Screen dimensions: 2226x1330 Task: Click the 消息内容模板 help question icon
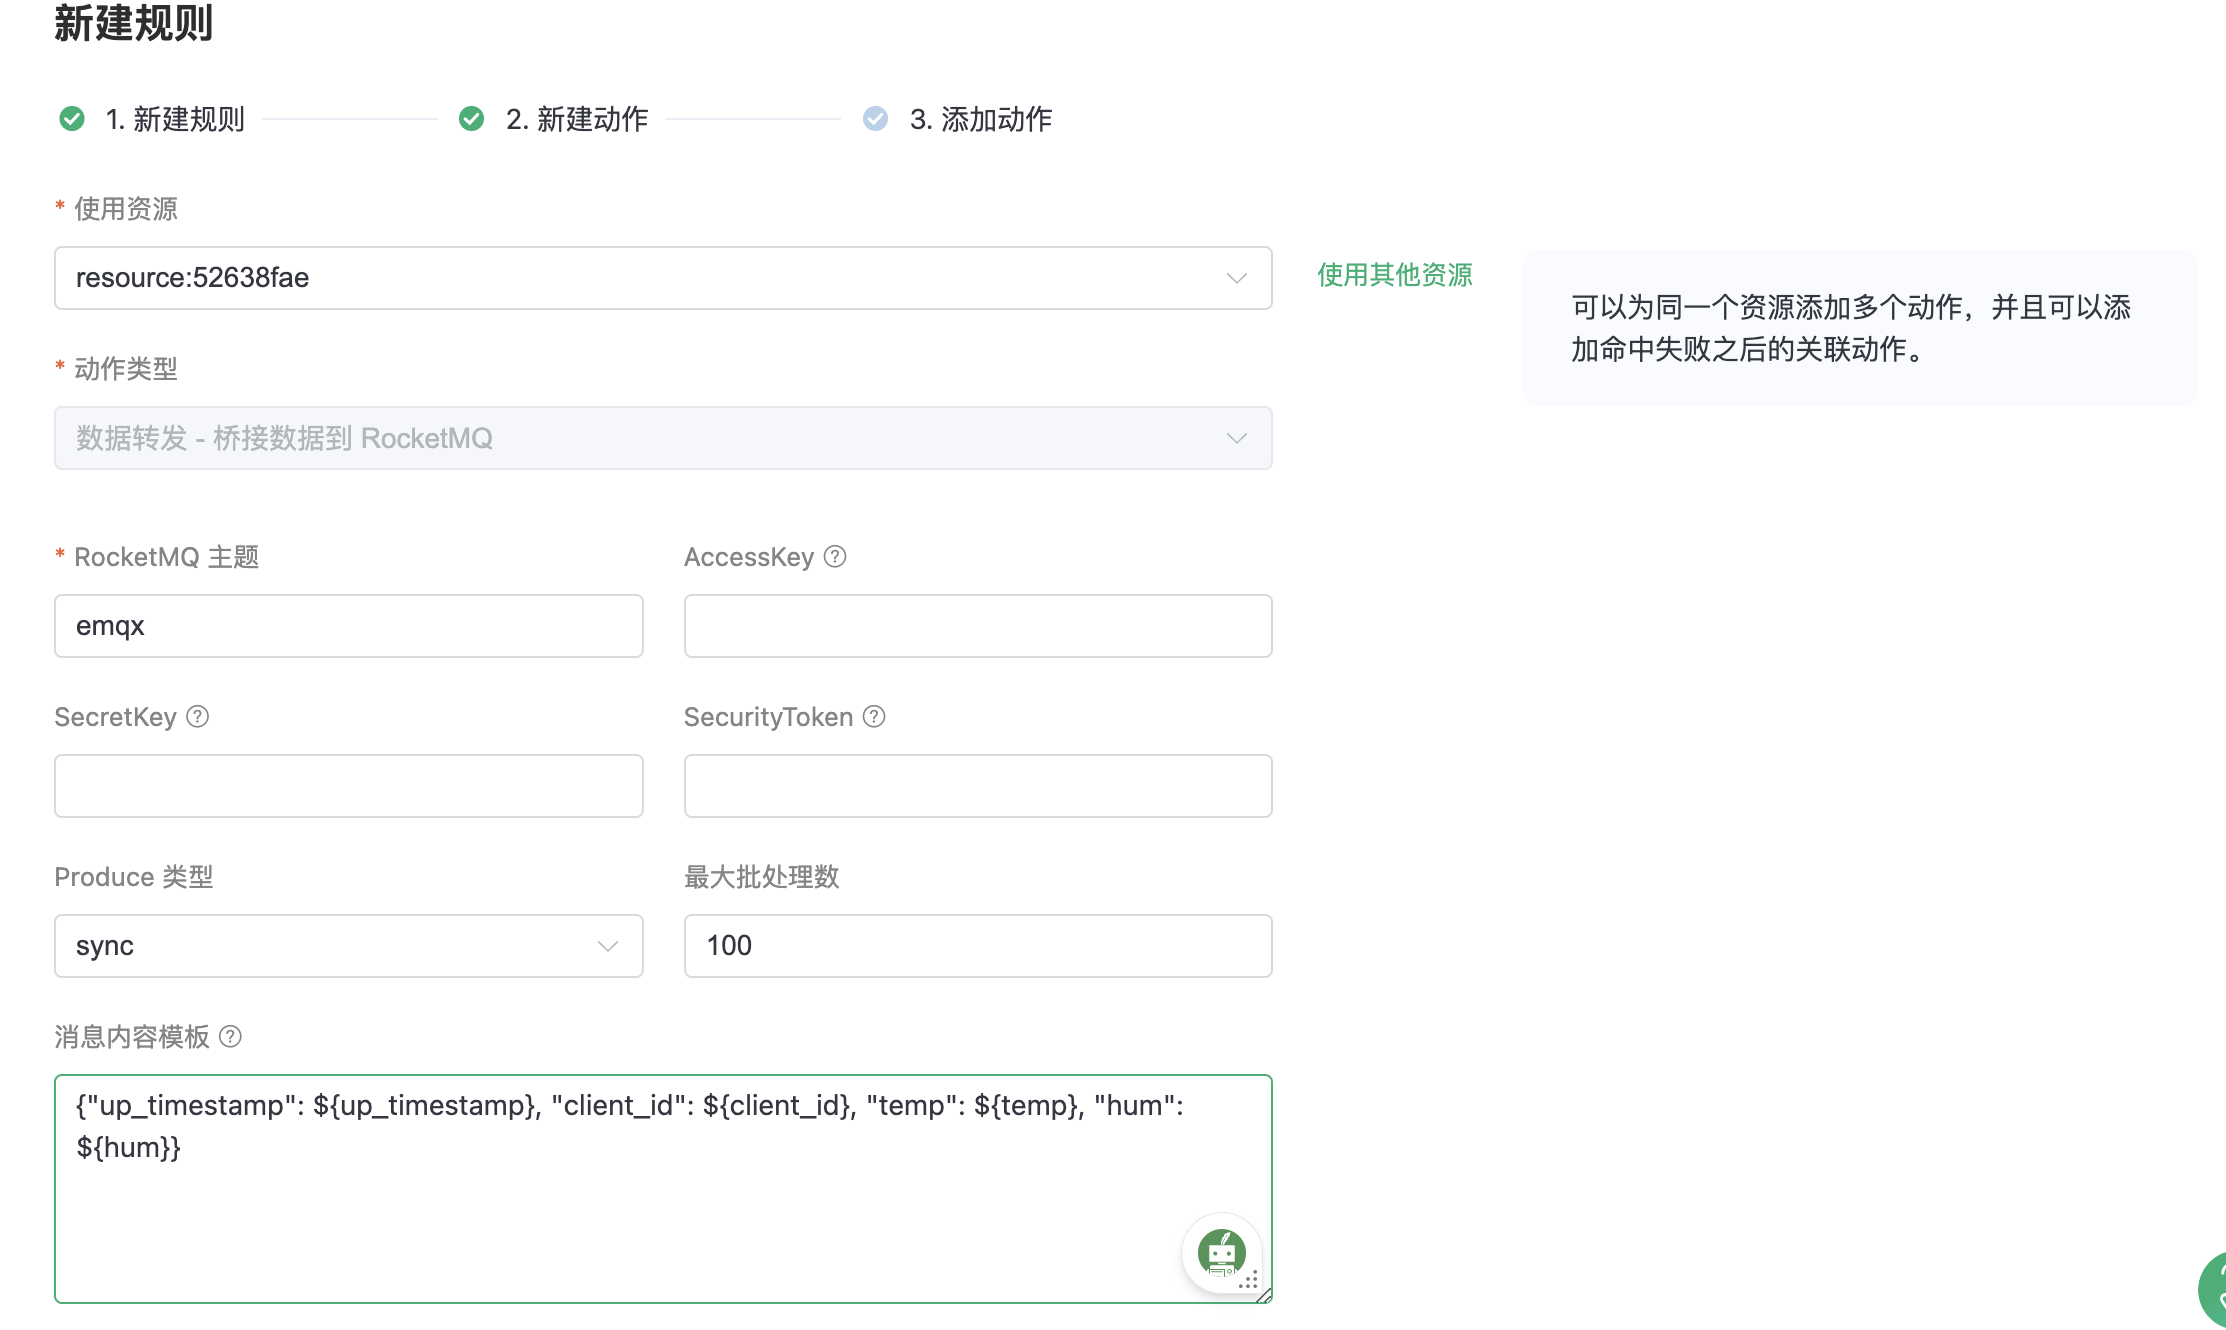coord(230,1037)
